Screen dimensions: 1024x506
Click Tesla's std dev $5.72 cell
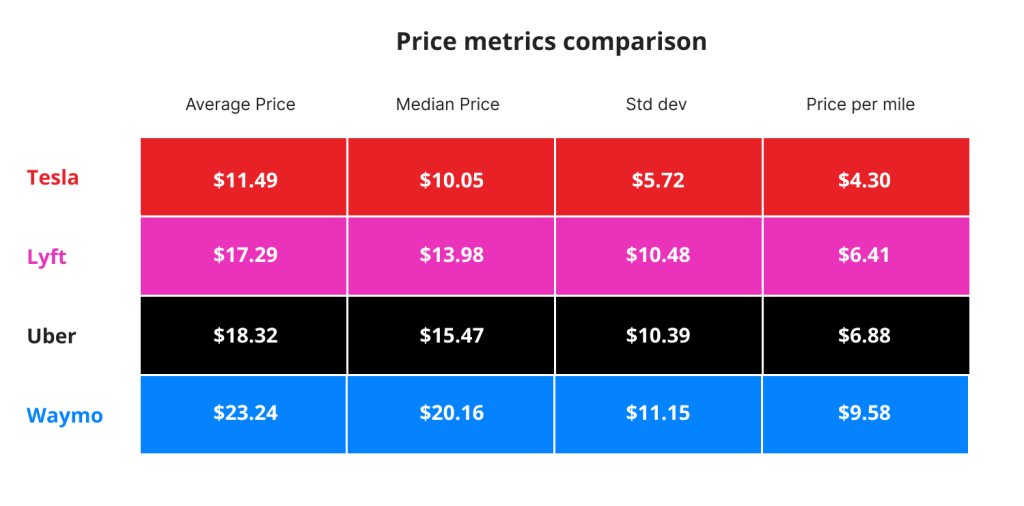click(658, 180)
